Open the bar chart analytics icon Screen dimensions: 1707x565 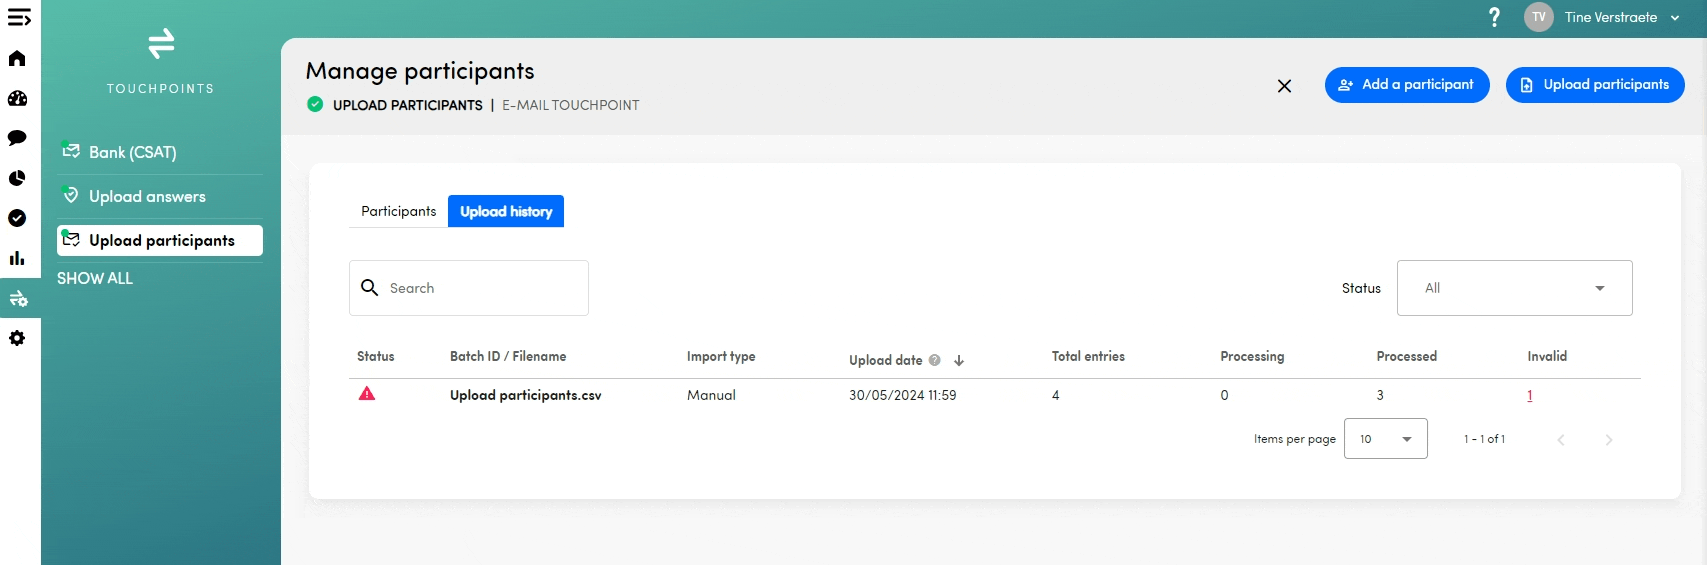17,258
